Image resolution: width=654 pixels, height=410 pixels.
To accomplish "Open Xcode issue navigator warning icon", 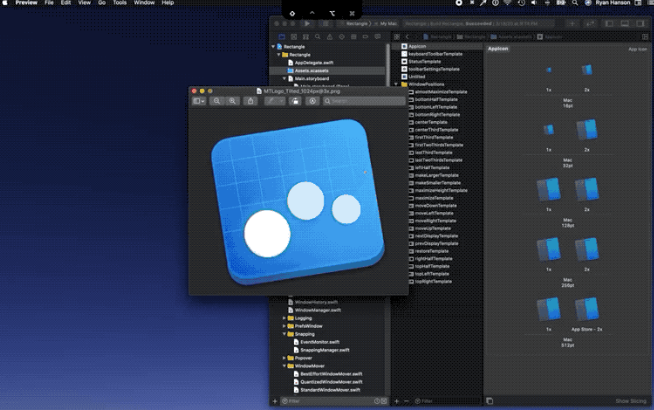I will [330, 37].
